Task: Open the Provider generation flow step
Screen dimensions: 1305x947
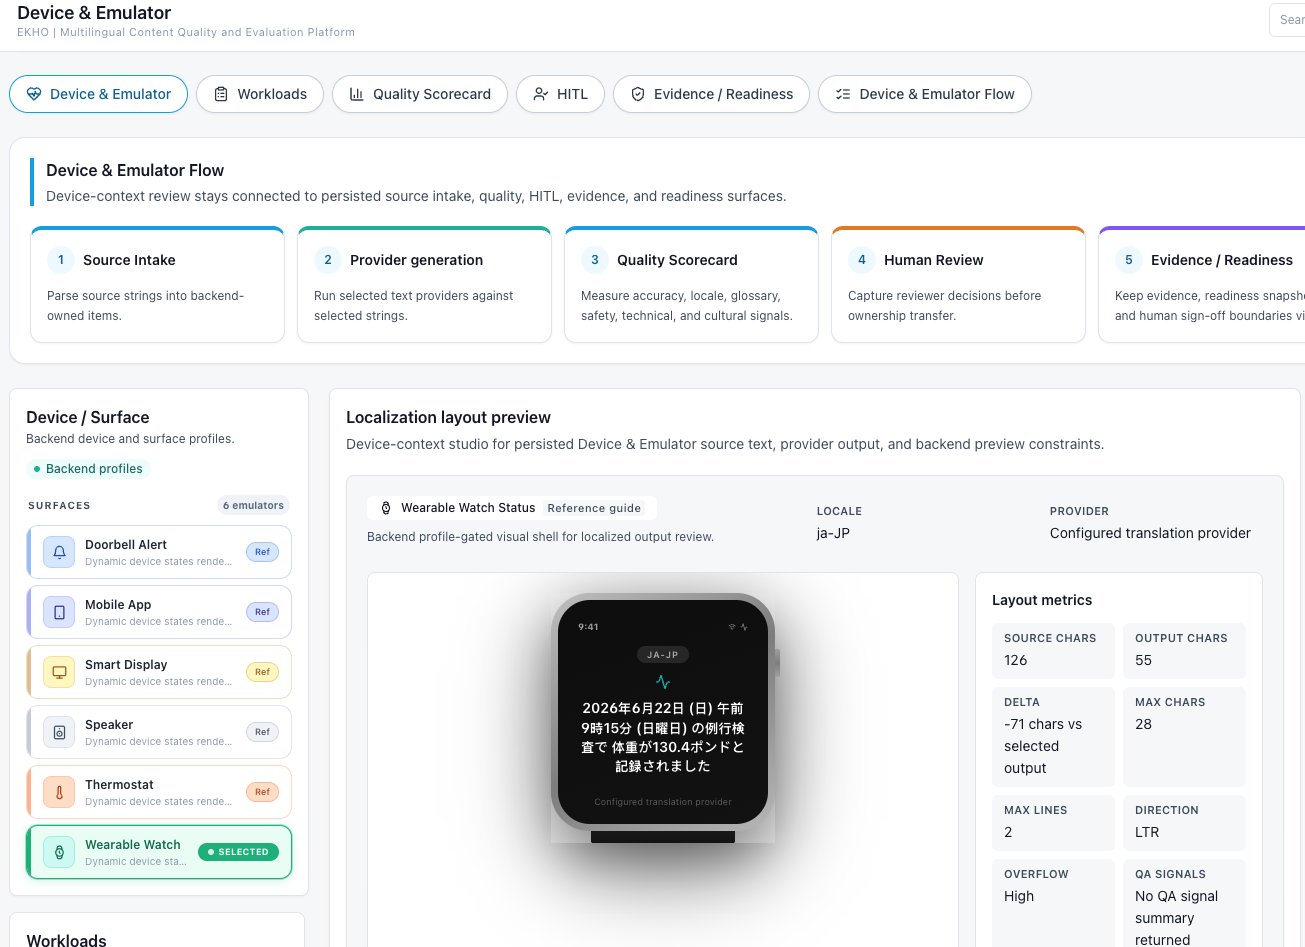Action: click(x=424, y=285)
